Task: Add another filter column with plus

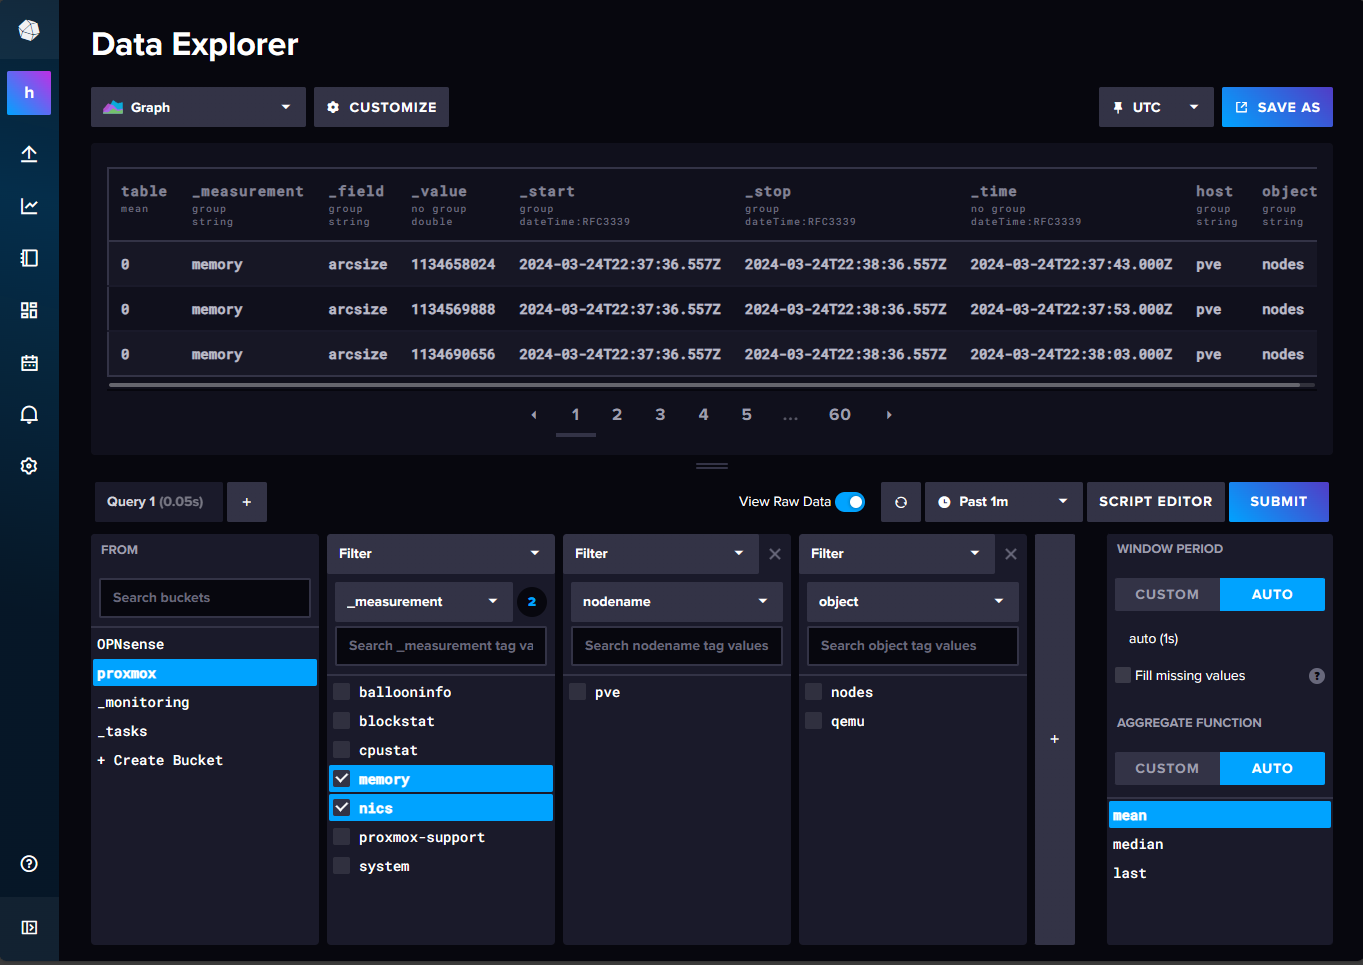Action: (1055, 739)
